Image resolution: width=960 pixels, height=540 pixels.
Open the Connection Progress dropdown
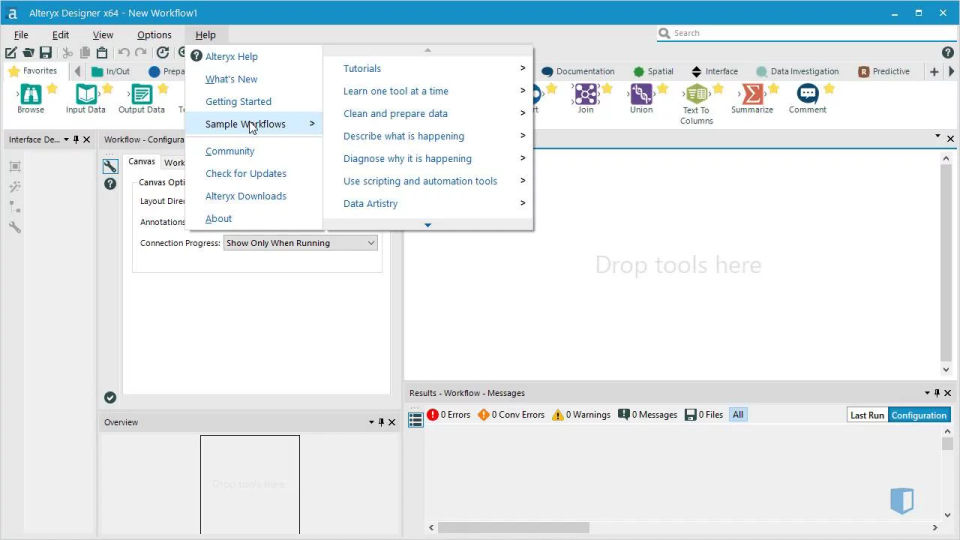click(300, 243)
